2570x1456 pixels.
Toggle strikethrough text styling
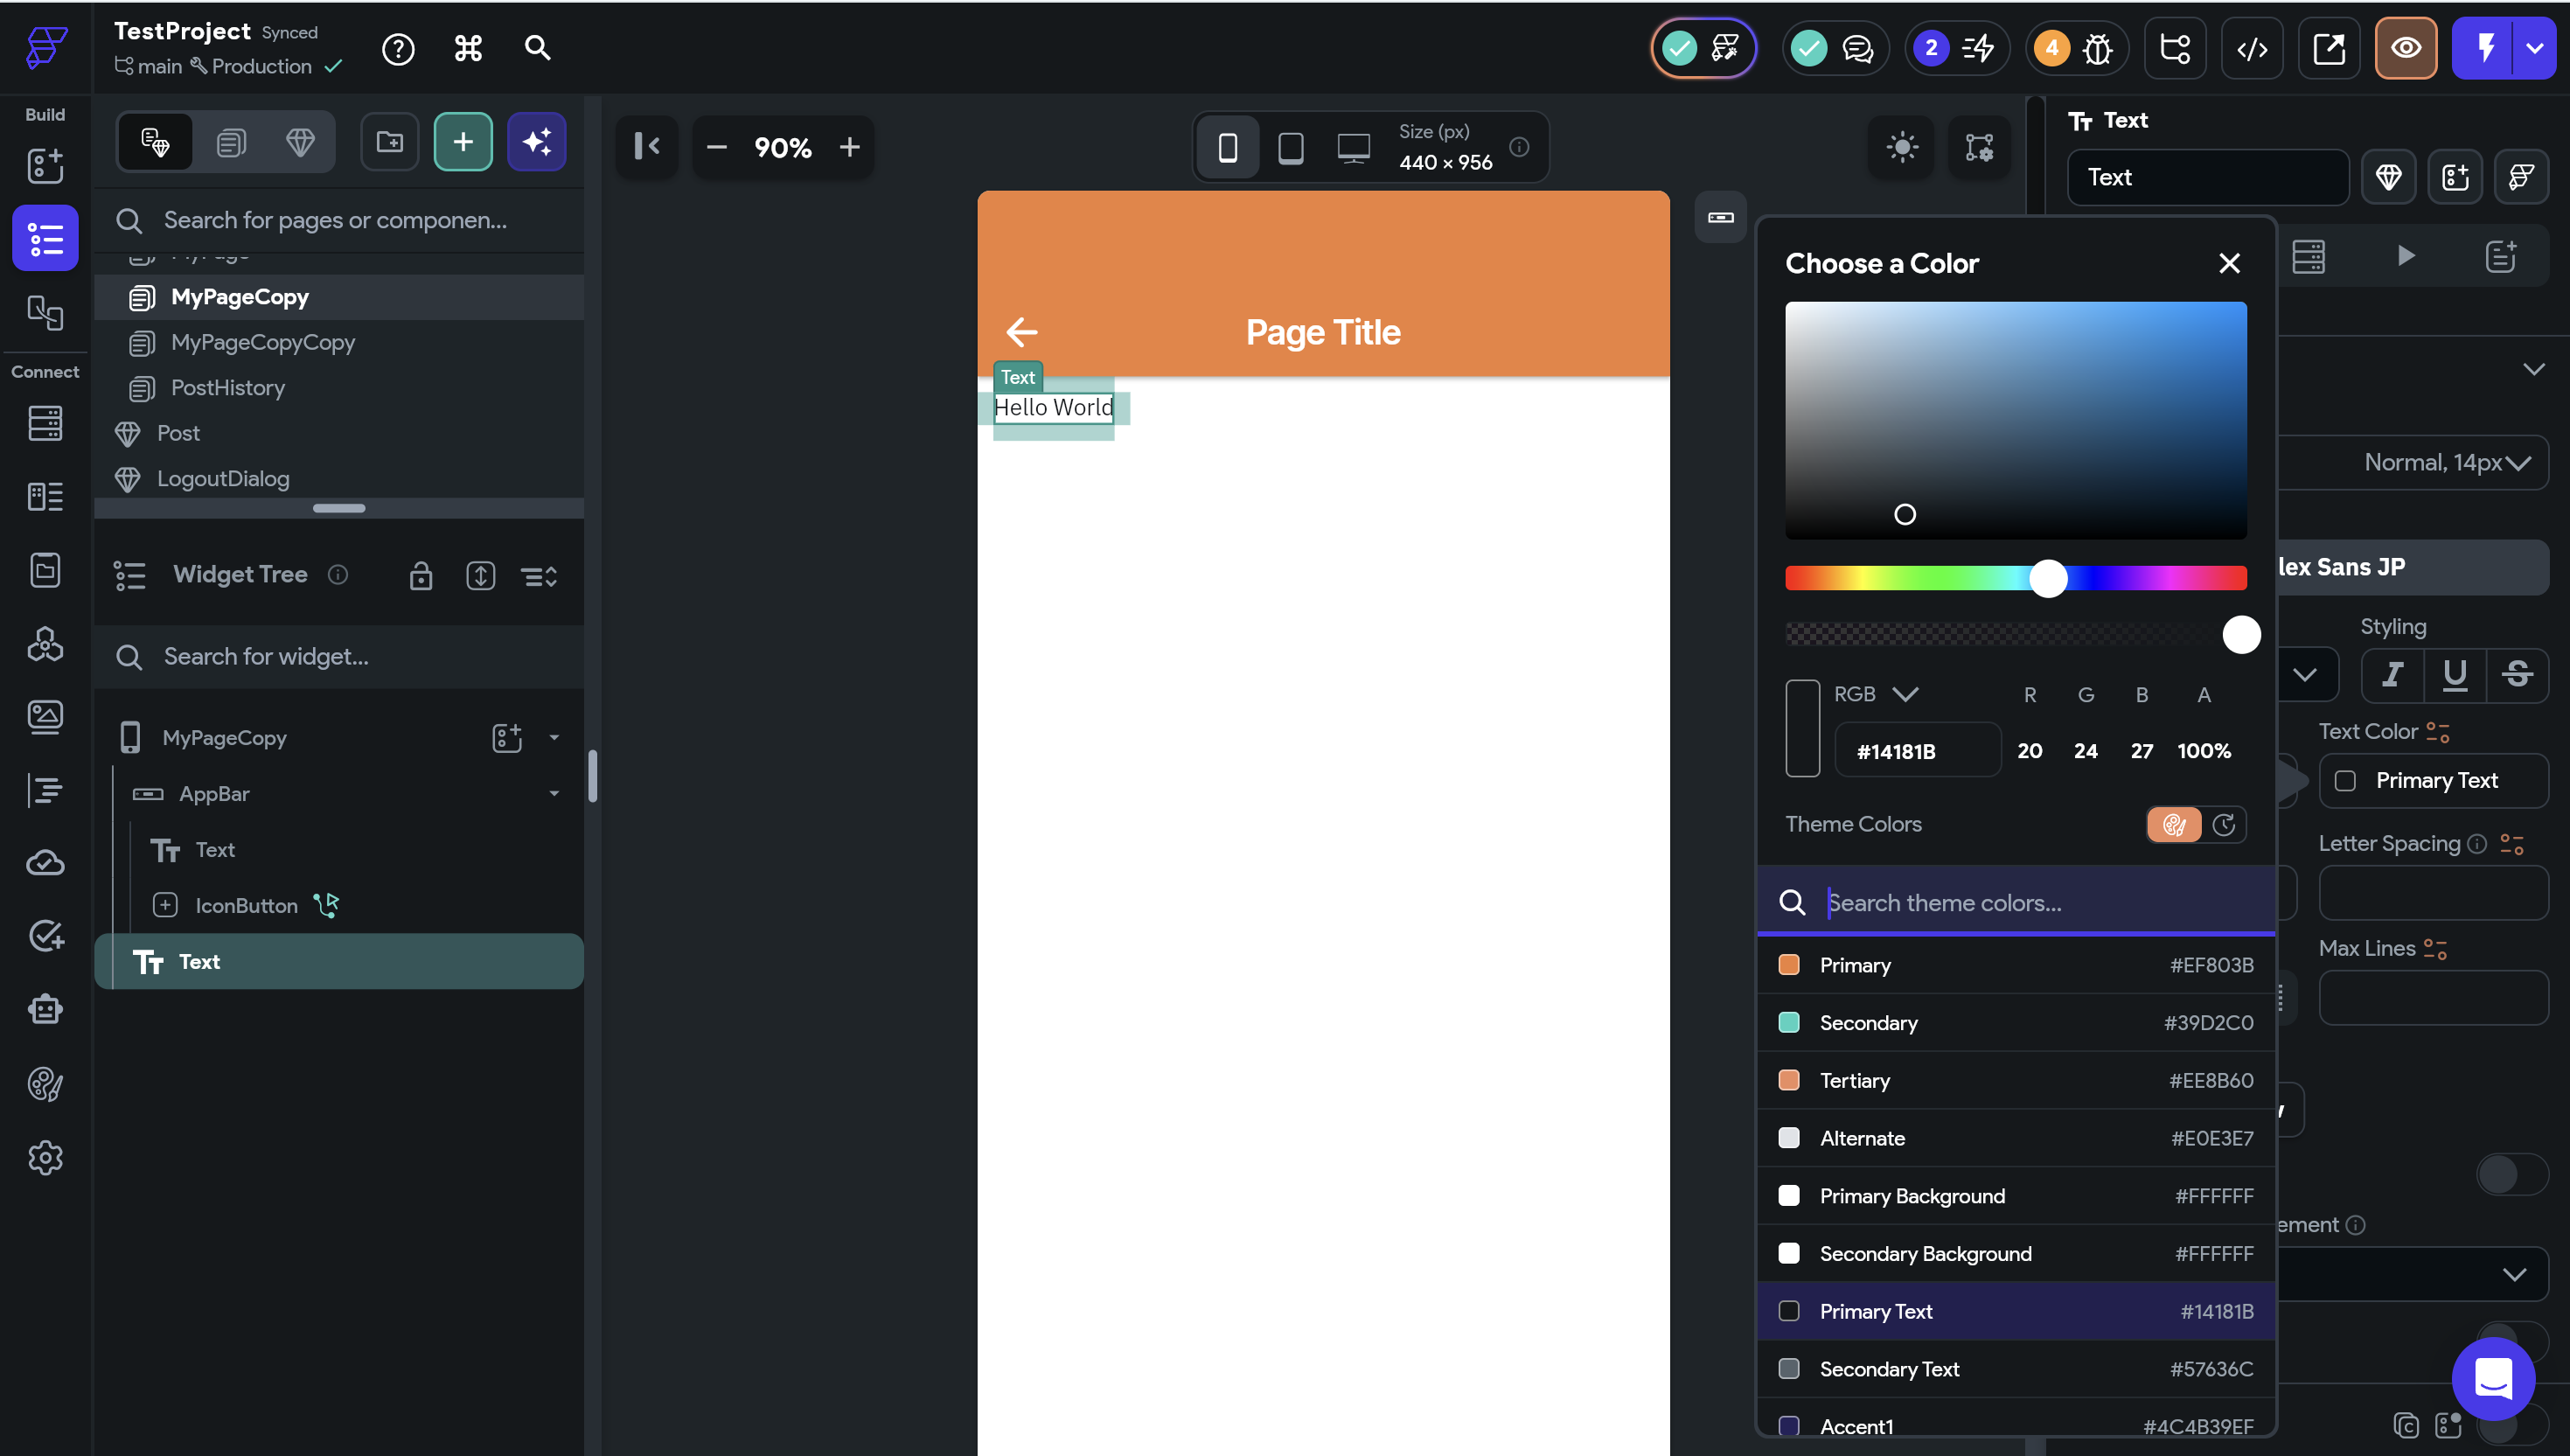[2517, 675]
